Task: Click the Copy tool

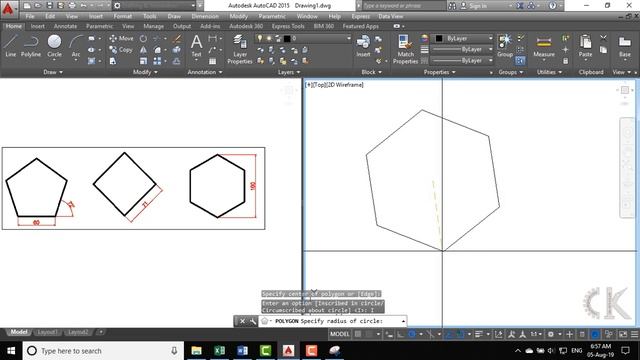Action: pos(121,50)
